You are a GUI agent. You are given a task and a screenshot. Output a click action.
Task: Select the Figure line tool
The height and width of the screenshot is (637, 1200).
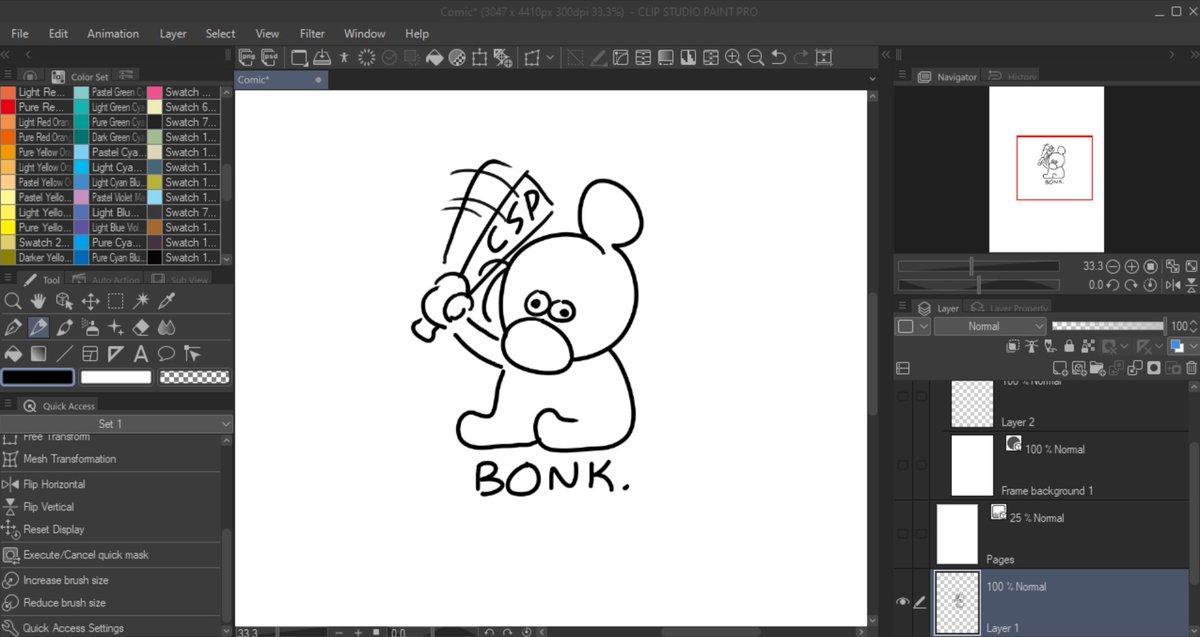click(65, 353)
